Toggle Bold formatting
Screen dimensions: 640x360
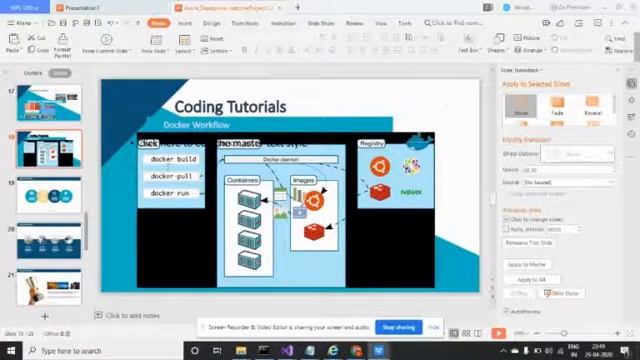click(244, 50)
